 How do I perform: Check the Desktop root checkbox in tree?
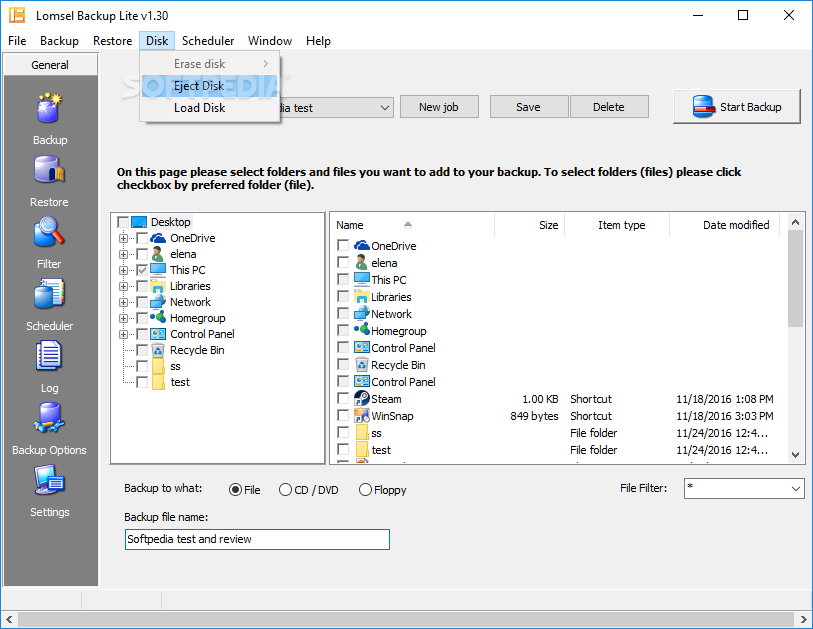(123, 222)
